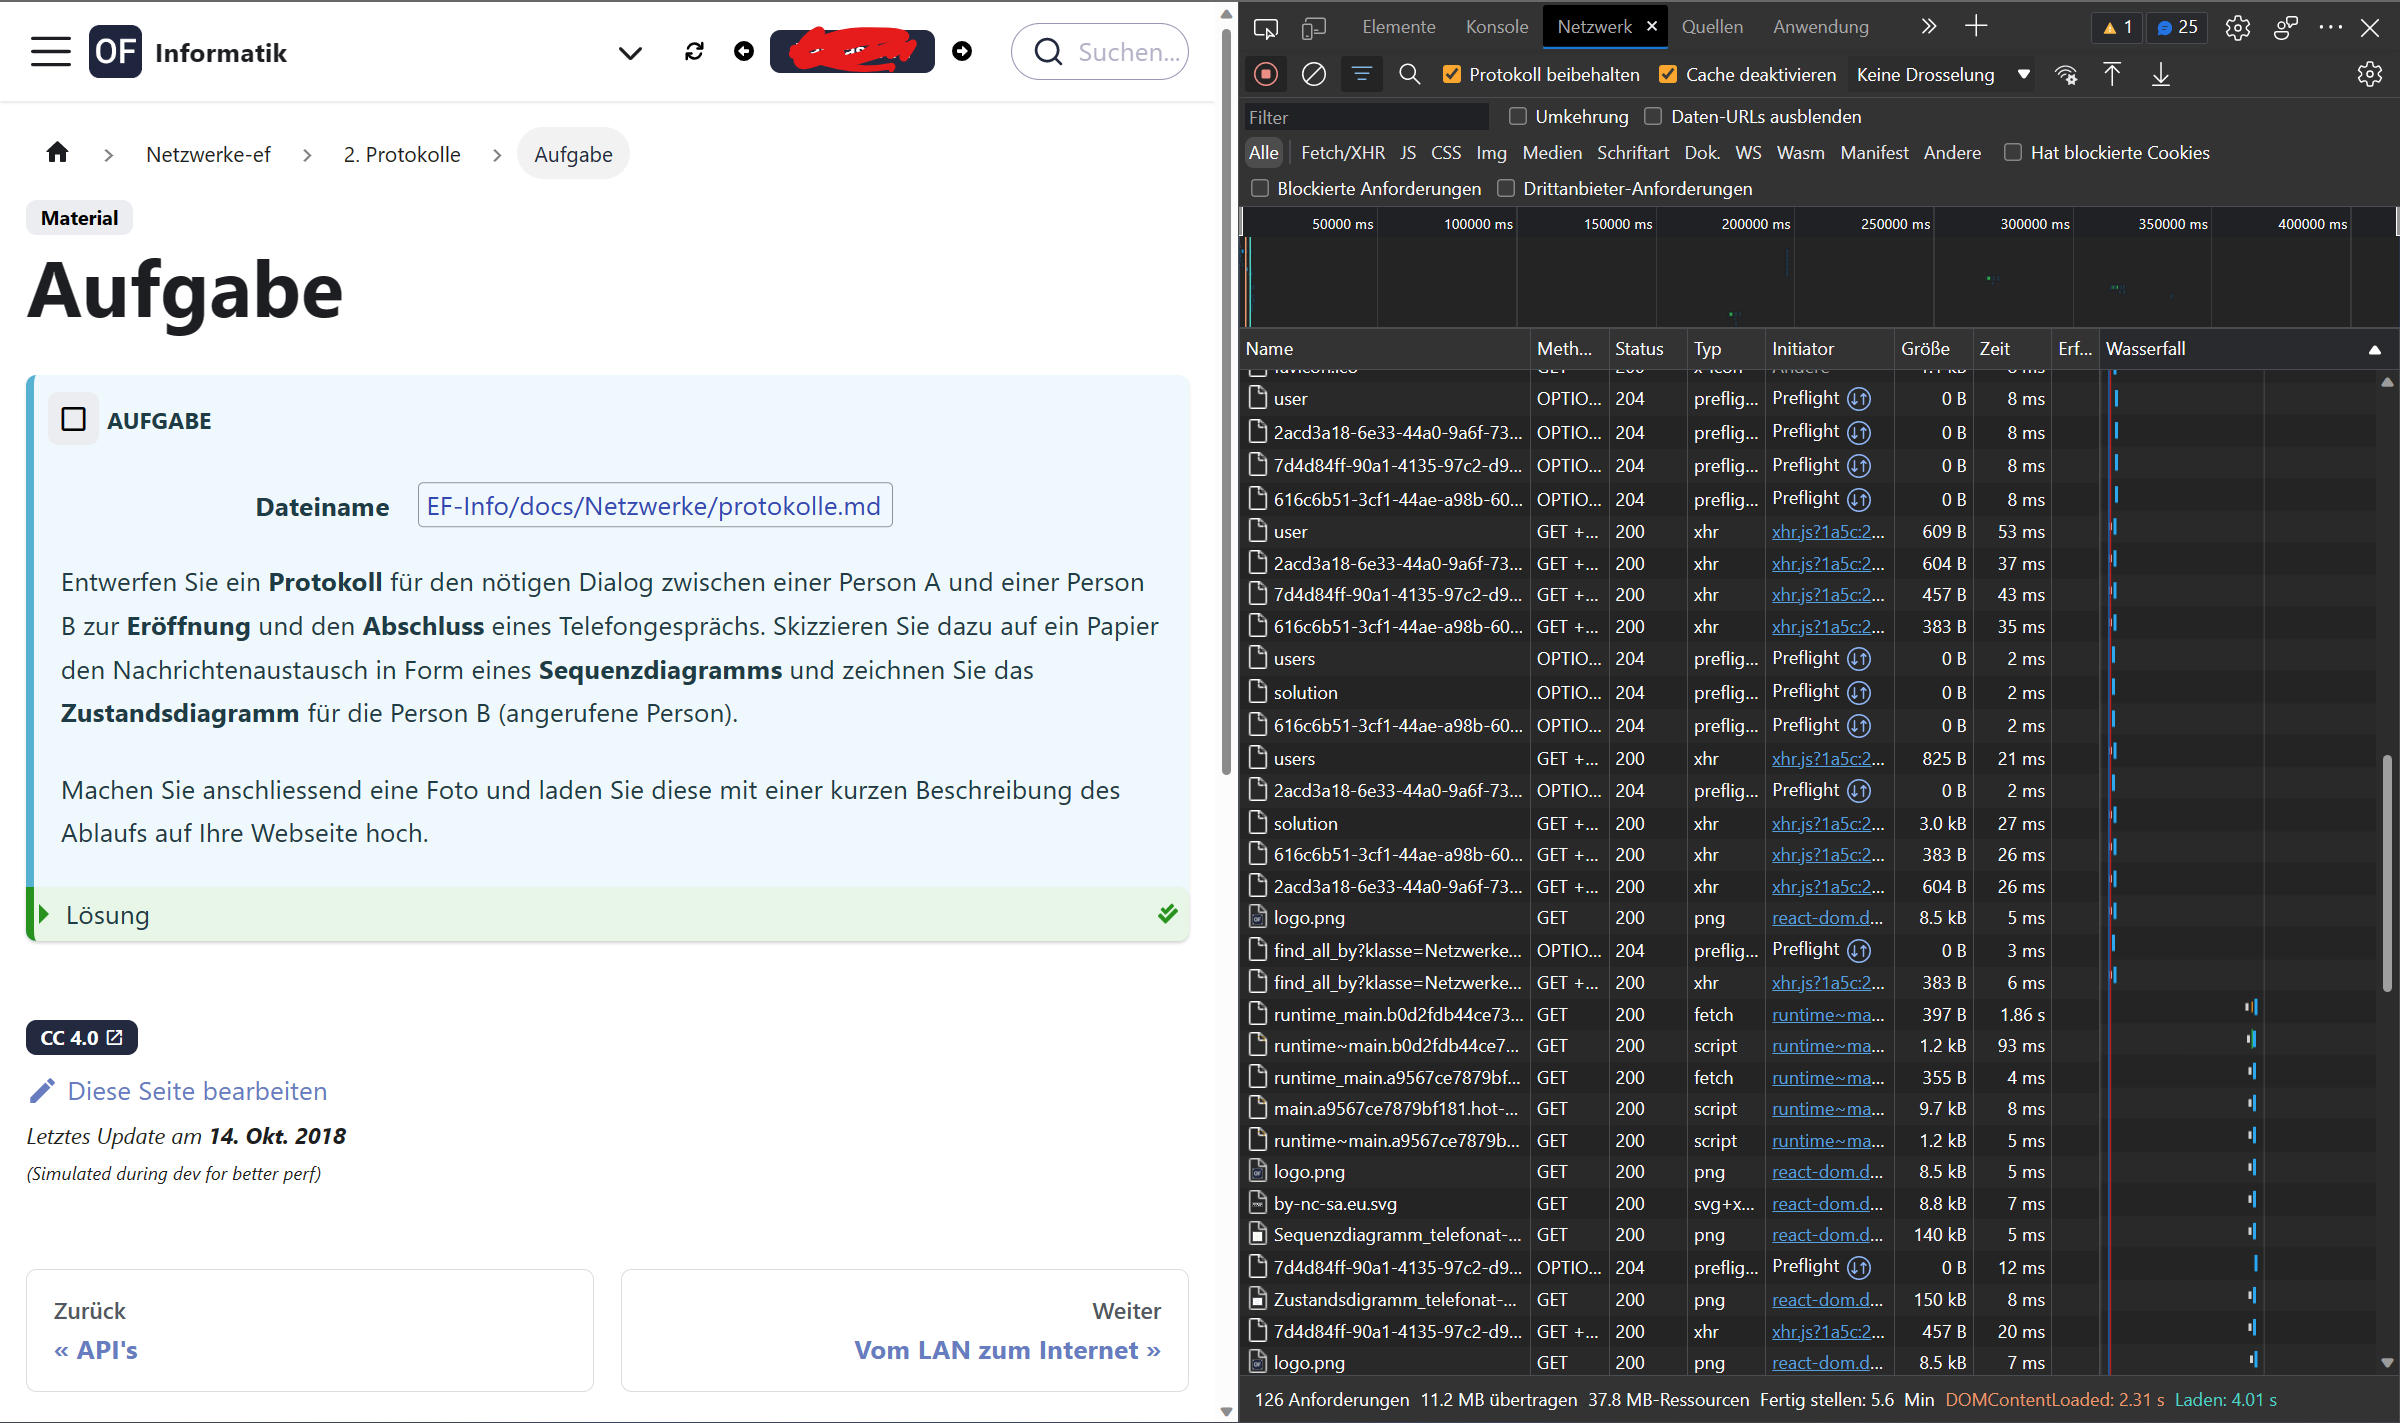This screenshot has height=1423, width=2400.
Task: Filter requests by CSS type
Action: pyautogui.click(x=1446, y=152)
